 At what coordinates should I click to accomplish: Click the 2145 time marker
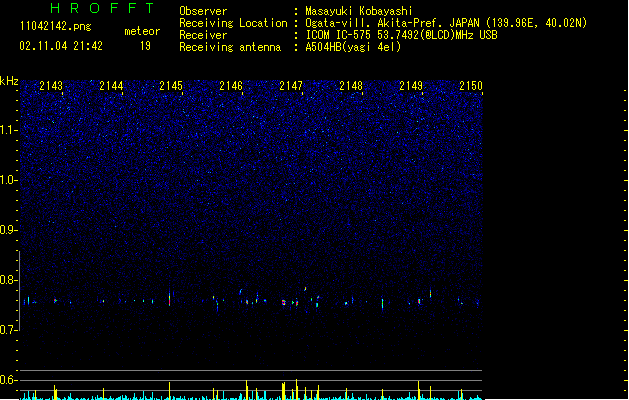coord(171,86)
